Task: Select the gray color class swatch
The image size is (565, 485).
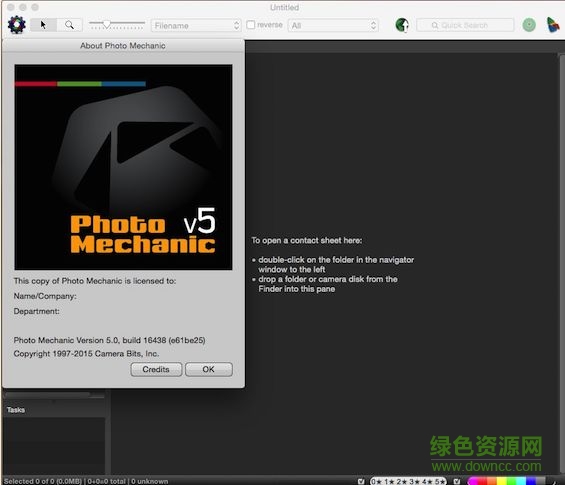Action: click(x=540, y=481)
